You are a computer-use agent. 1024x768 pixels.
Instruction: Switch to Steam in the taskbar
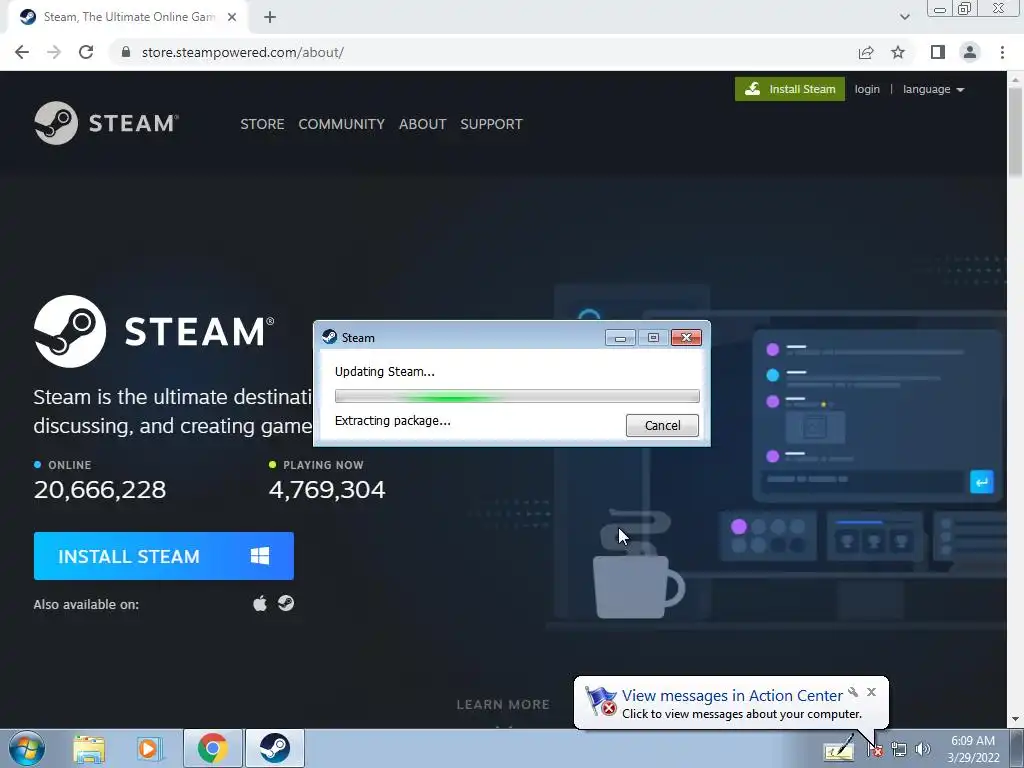click(275, 748)
